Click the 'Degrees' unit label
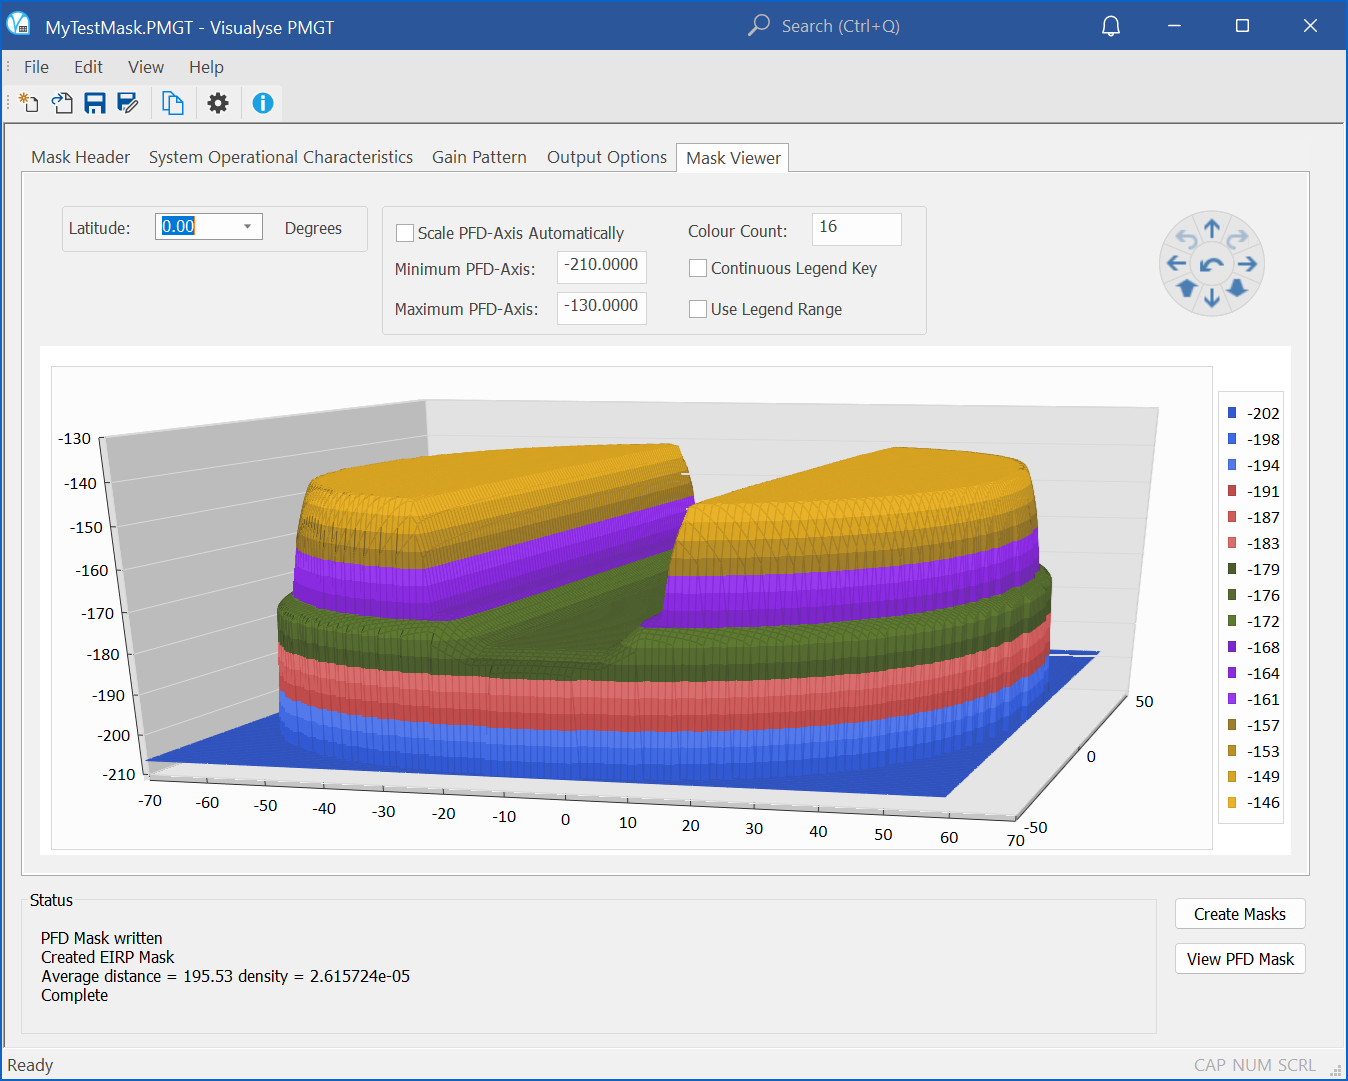Viewport: 1348px width, 1081px height. point(313,228)
